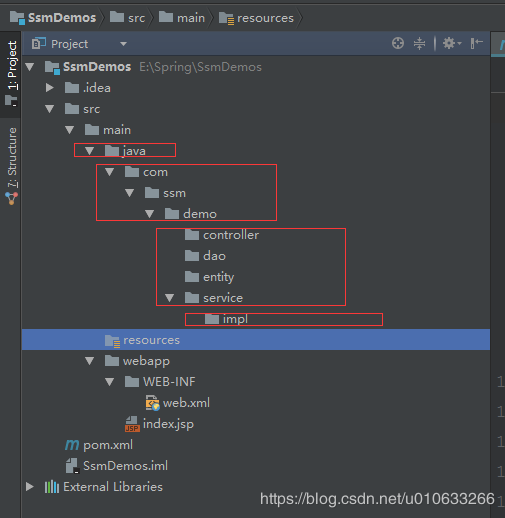Collapse the webapp folder arrow

coord(90,361)
